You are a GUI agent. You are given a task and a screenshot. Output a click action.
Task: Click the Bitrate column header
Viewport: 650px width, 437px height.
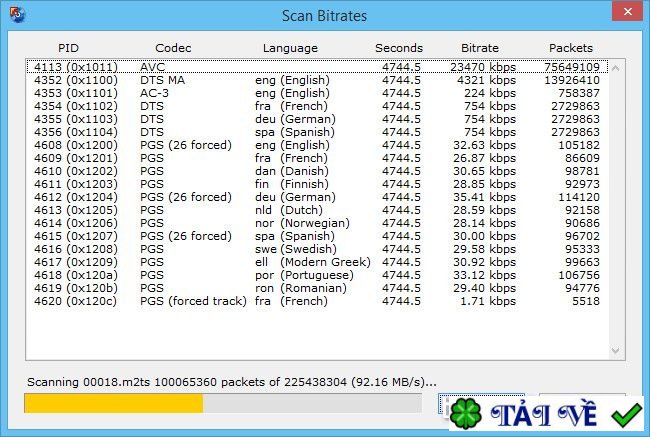coord(480,48)
